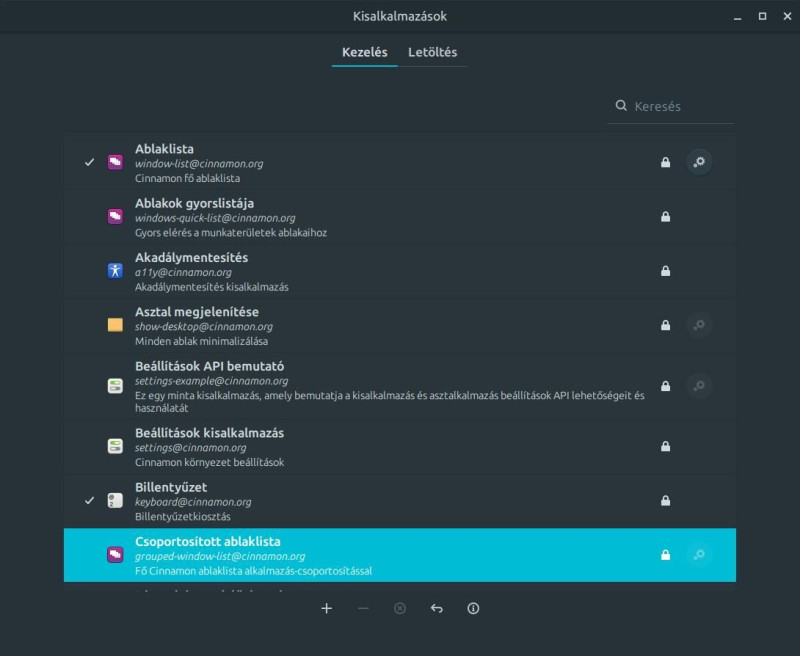Open Csoportosított ablaklista settings gear
Viewport: 800px width, 656px height.
[x=698, y=554]
